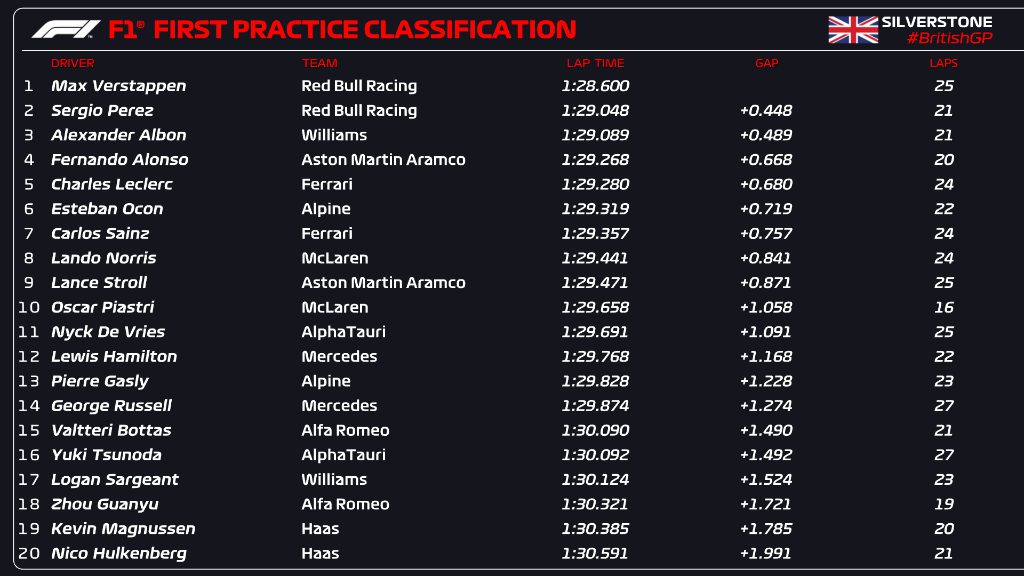
Task: Click the LAP TIME column header
Action: (594, 63)
